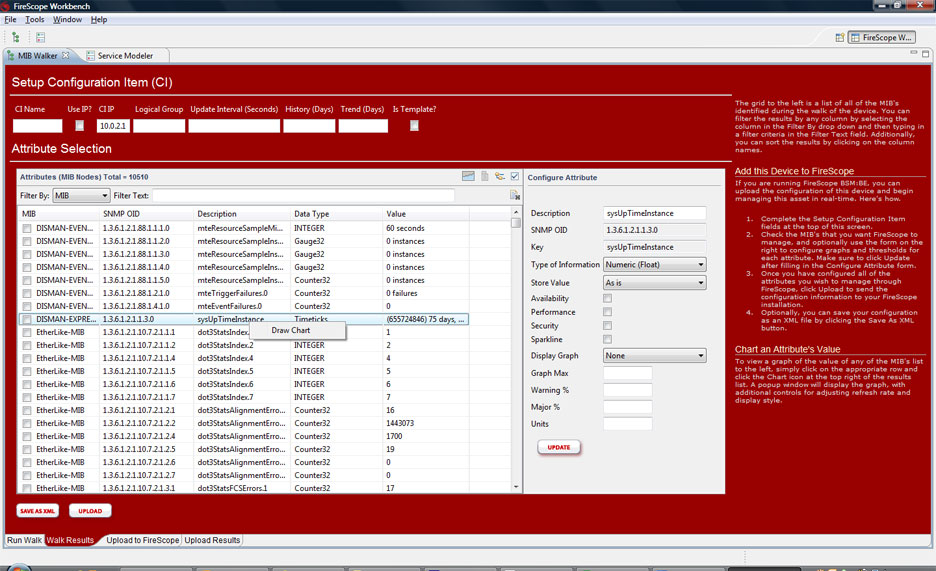This screenshot has width=936, height=571.
Task: Open the Store Value dropdown
Action: click(655, 283)
